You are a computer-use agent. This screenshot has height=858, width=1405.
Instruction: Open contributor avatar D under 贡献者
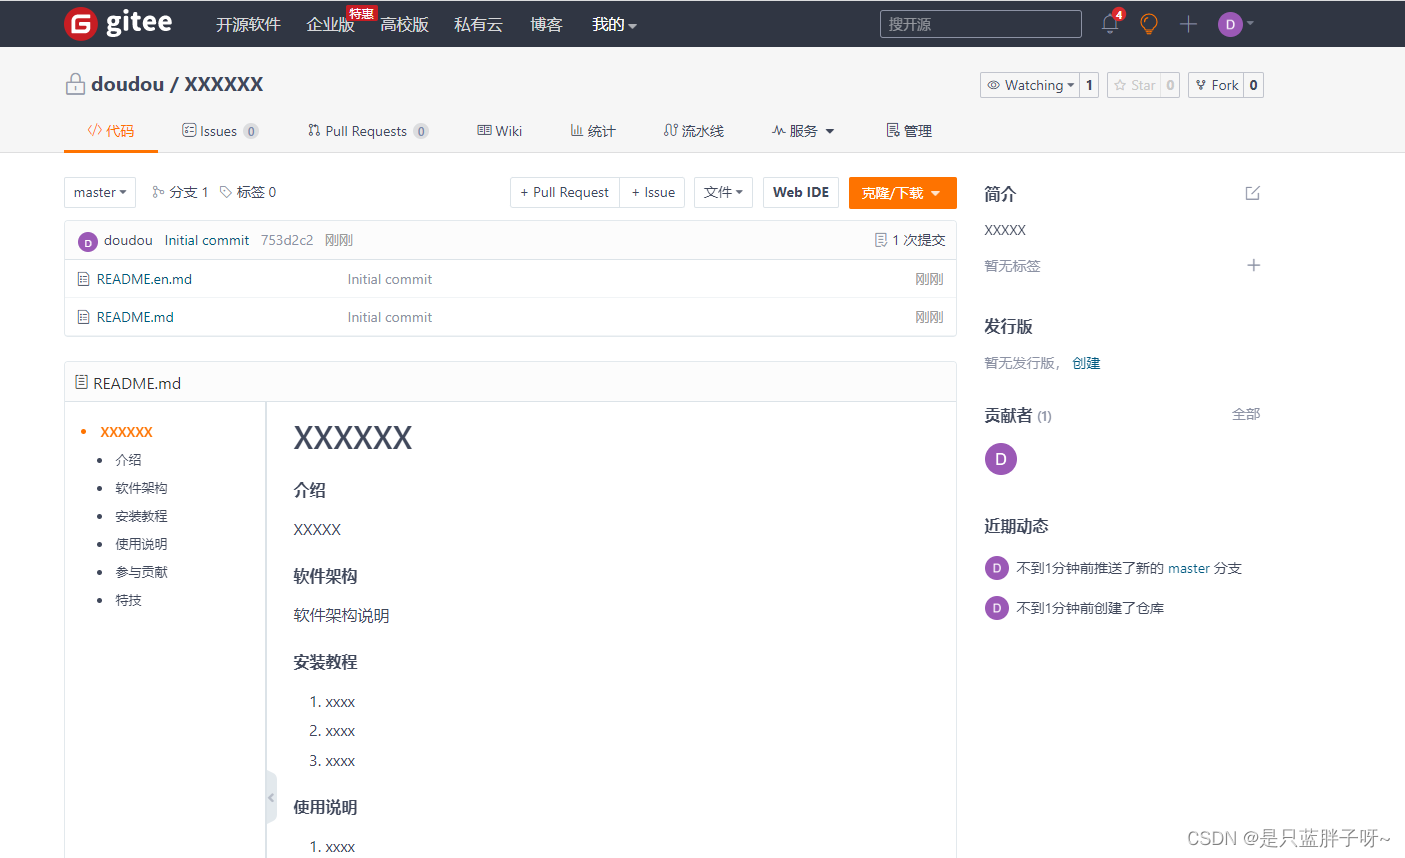(x=1000, y=459)
